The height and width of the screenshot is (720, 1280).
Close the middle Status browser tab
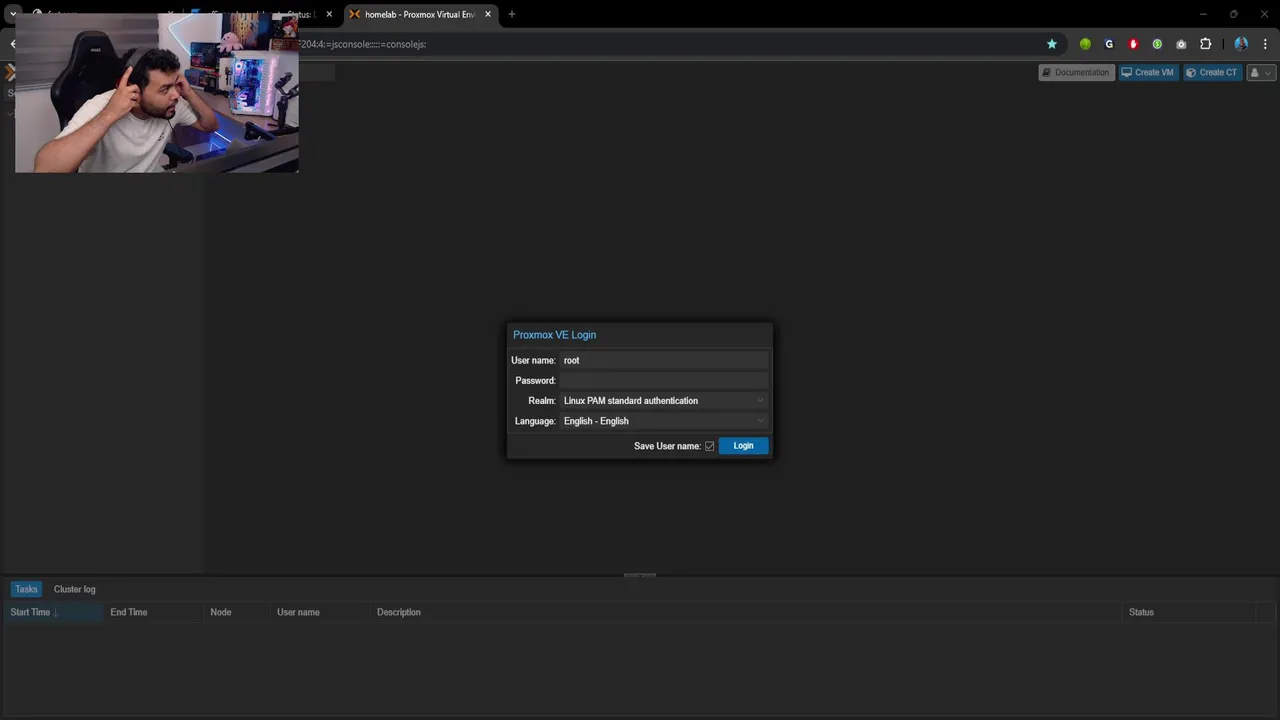tap(329, 14)
